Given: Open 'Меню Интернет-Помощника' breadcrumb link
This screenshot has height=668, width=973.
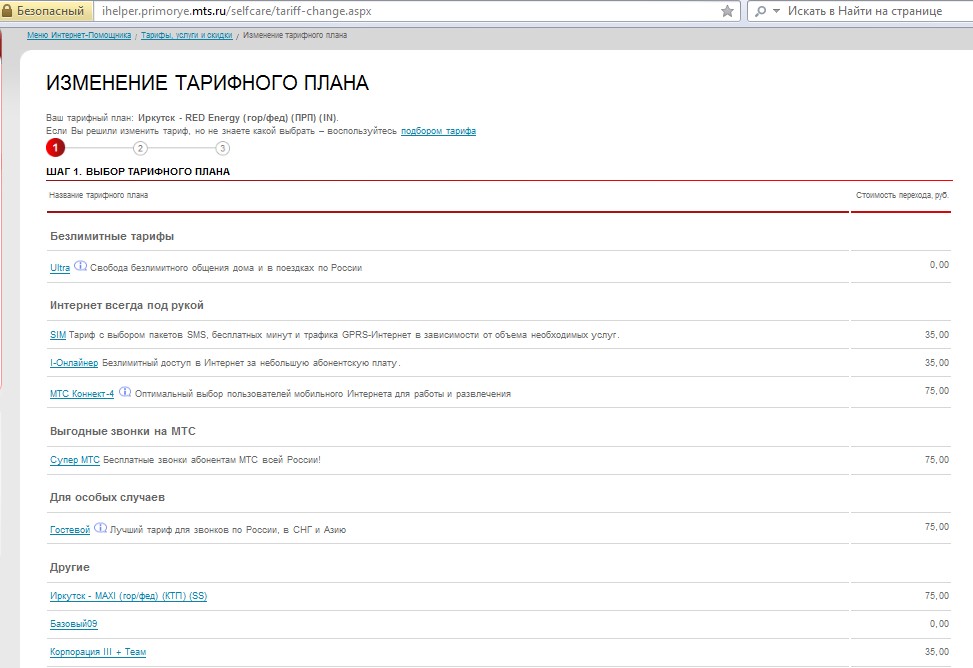Looking at the screenshot, I should (x=79, y=35).
